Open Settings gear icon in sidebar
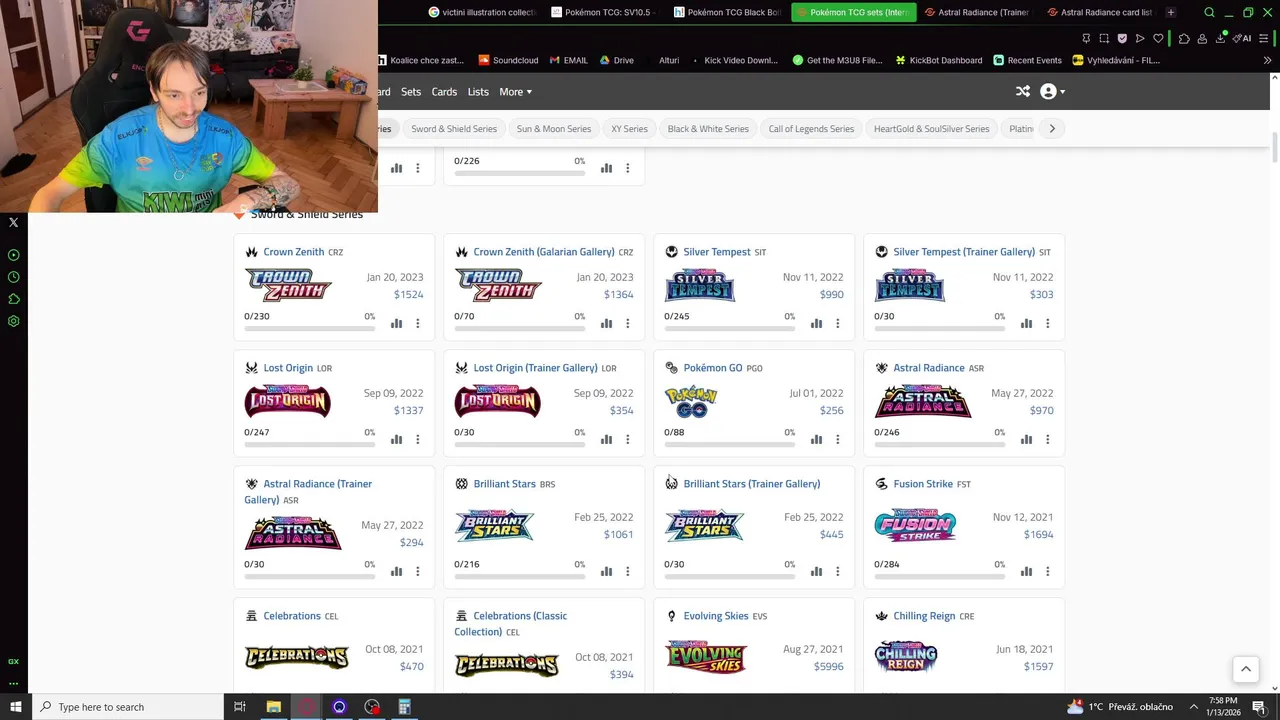1280x720 pixels. click(14, 321)
